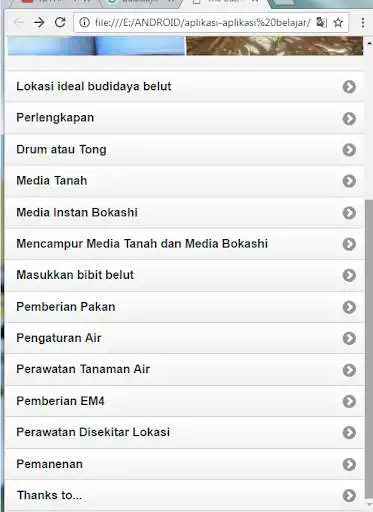Open Lokasi ideal budidaya belut item
This screenshot has height=512, width=373.
click(185, 86)
